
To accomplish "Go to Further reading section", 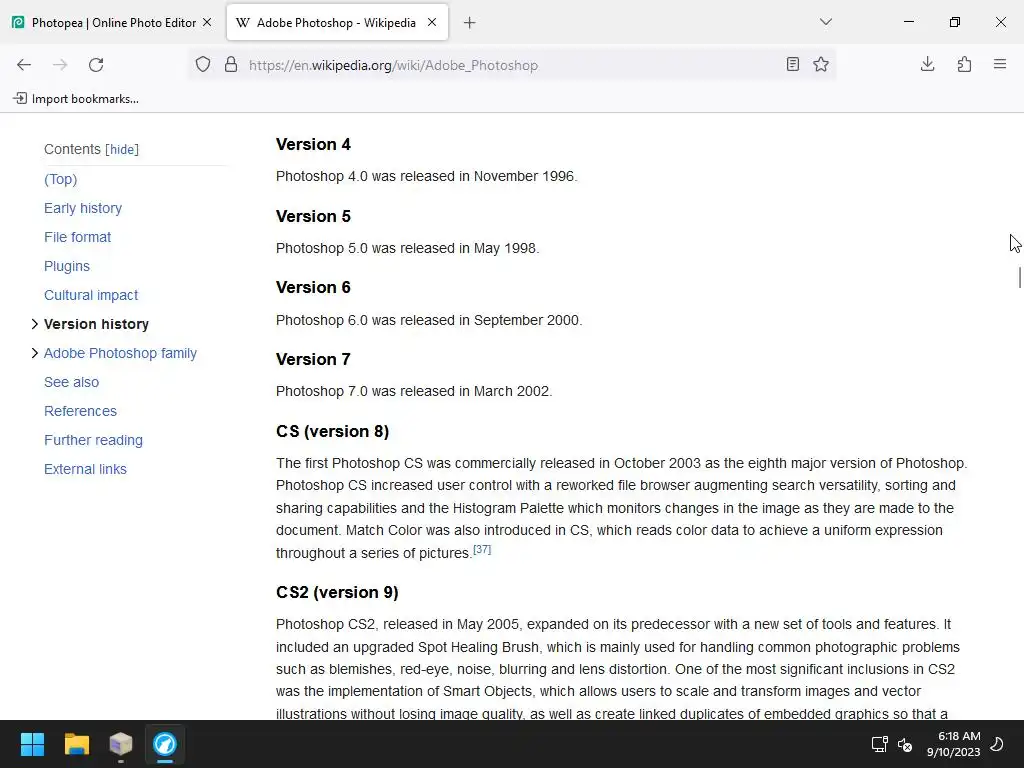I will coord(93,440).
